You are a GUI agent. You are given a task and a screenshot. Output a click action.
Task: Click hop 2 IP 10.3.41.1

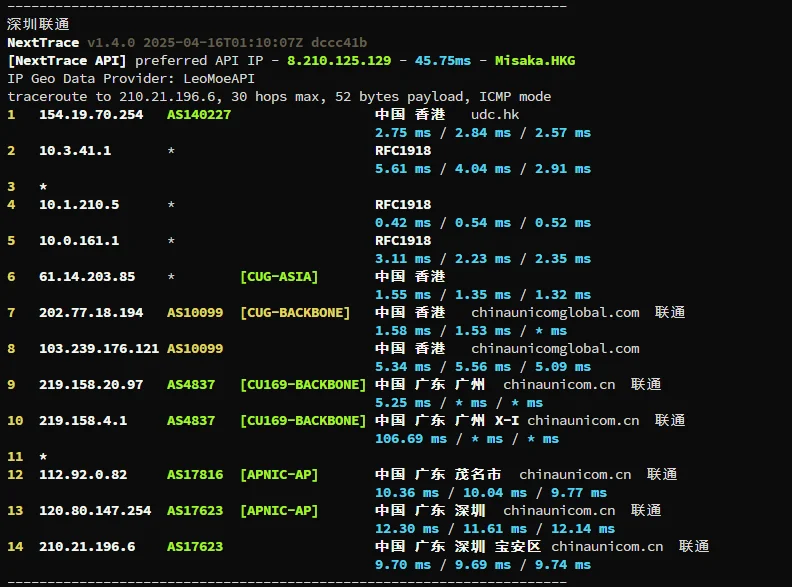pos(75,151)
